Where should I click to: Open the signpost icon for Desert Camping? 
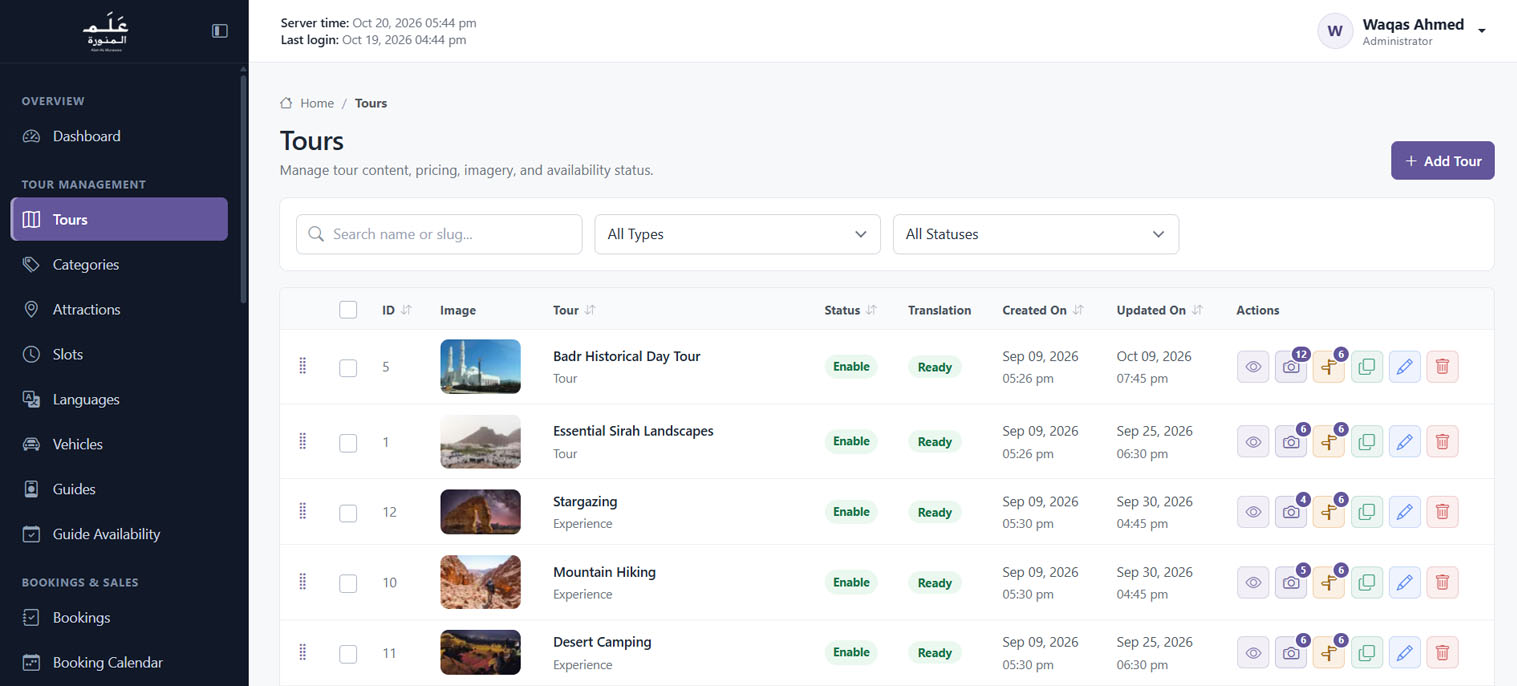tap(1329, 653)
